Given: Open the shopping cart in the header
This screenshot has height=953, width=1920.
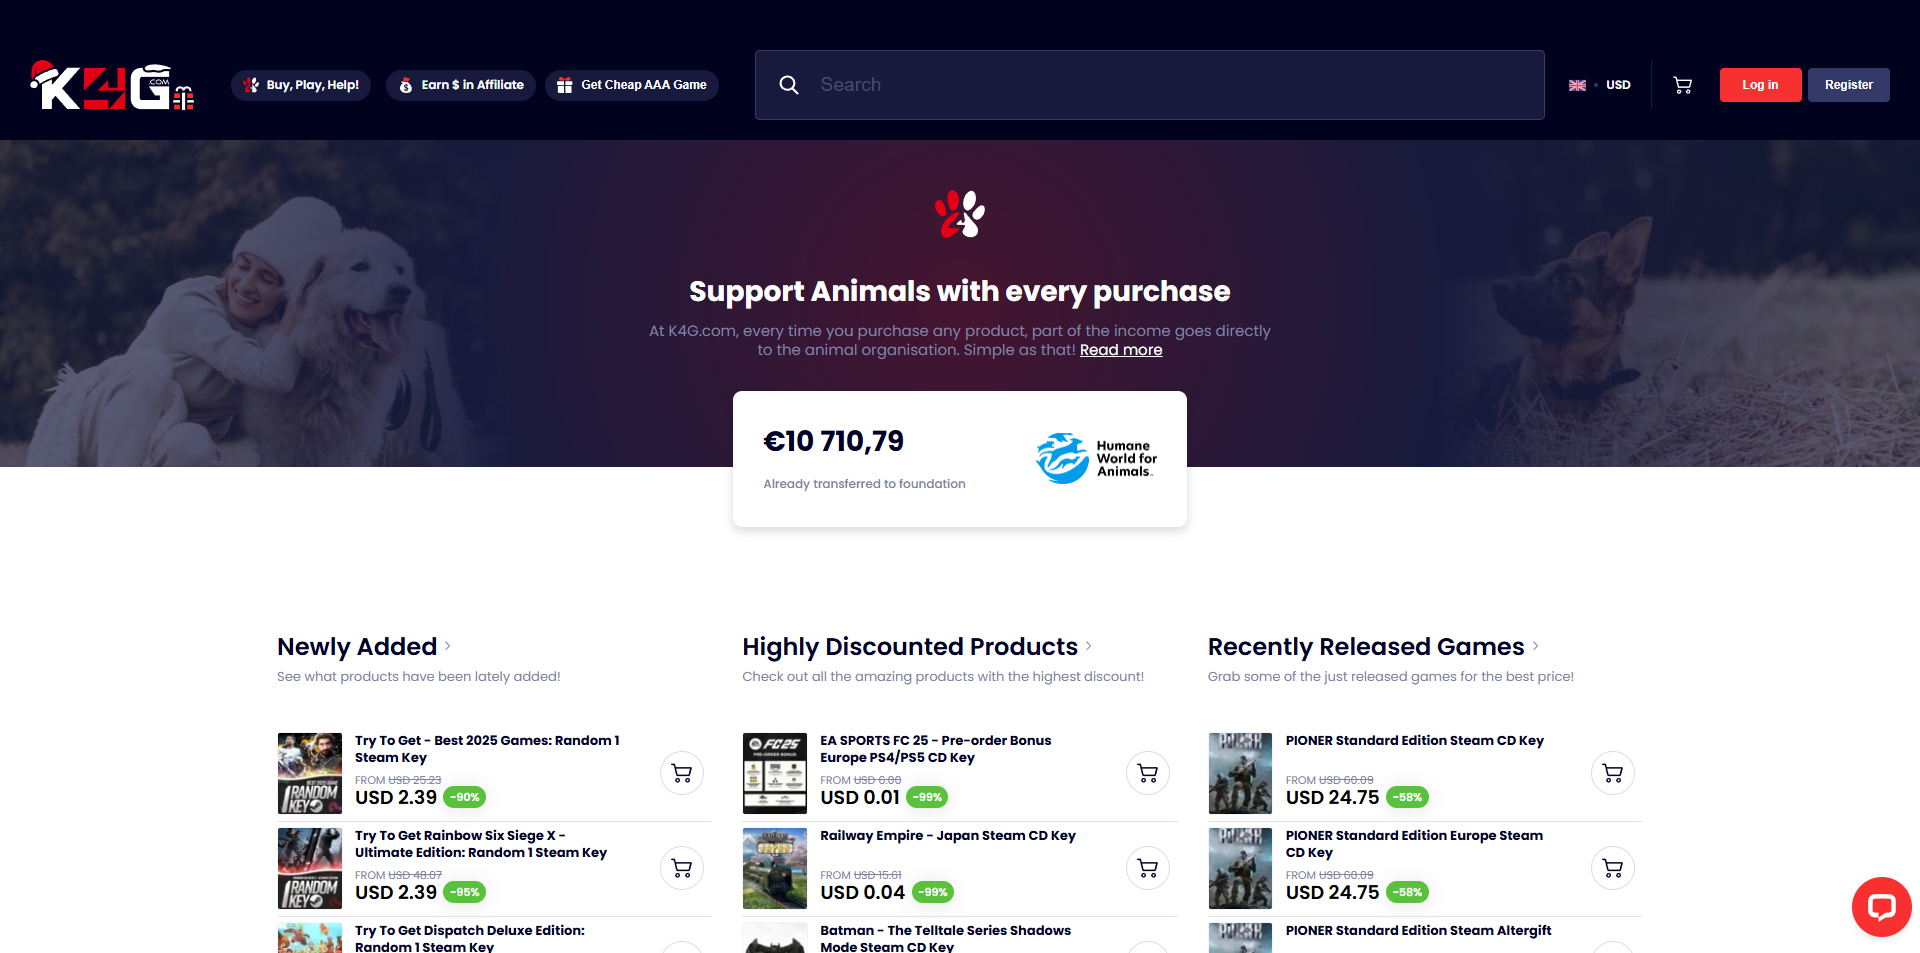Looking at the screenshot, I should [1682, 85].
